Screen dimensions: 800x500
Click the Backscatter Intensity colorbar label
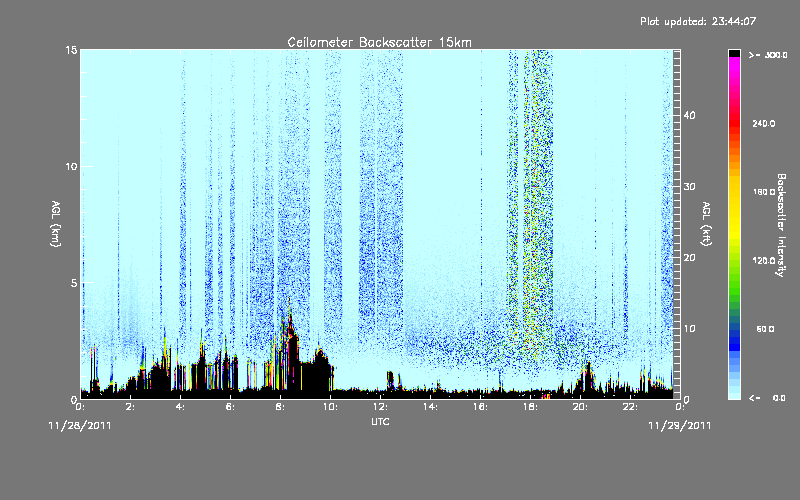(x=781, y=225)
